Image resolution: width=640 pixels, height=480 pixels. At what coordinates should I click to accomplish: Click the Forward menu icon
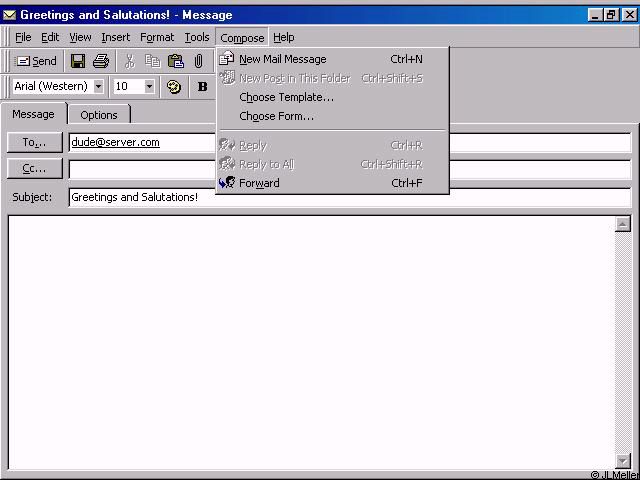227,182
